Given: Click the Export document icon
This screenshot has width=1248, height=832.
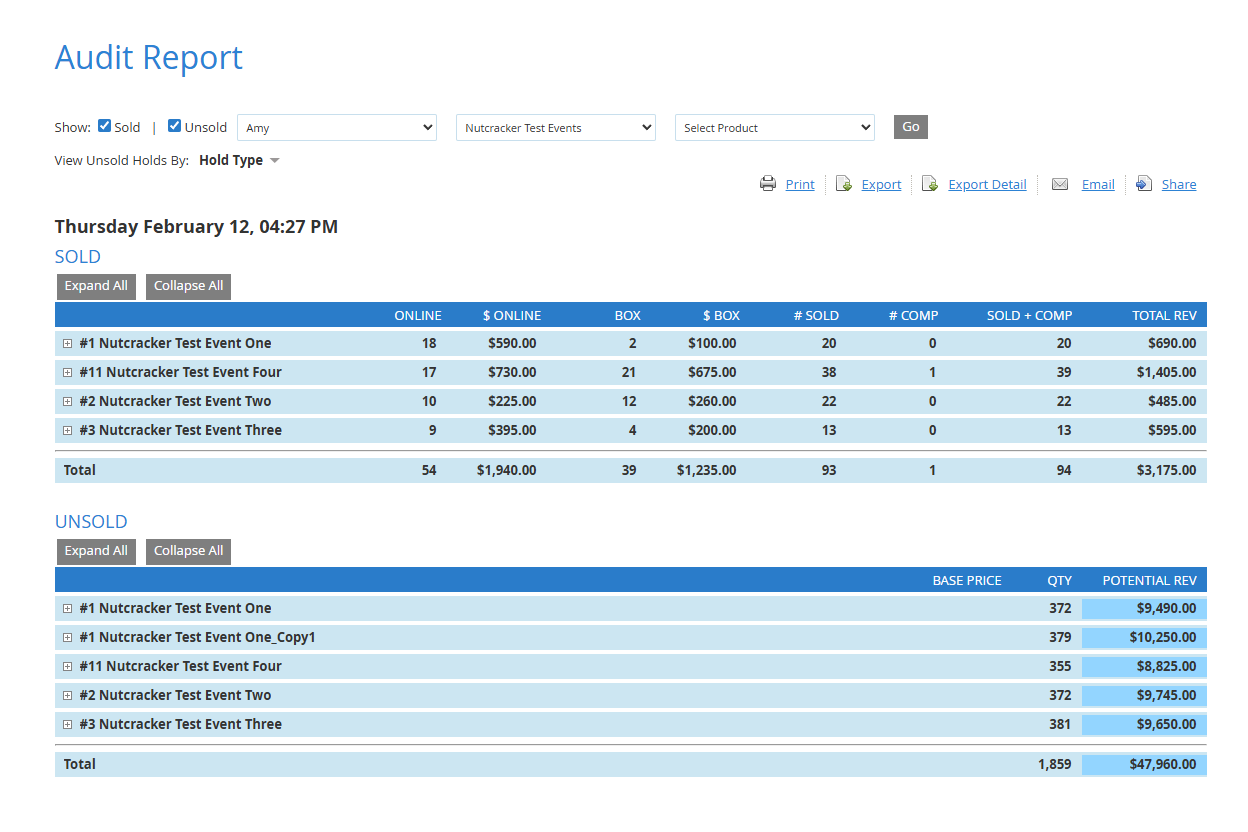Looking at the screenshot, I should (844, 184).
